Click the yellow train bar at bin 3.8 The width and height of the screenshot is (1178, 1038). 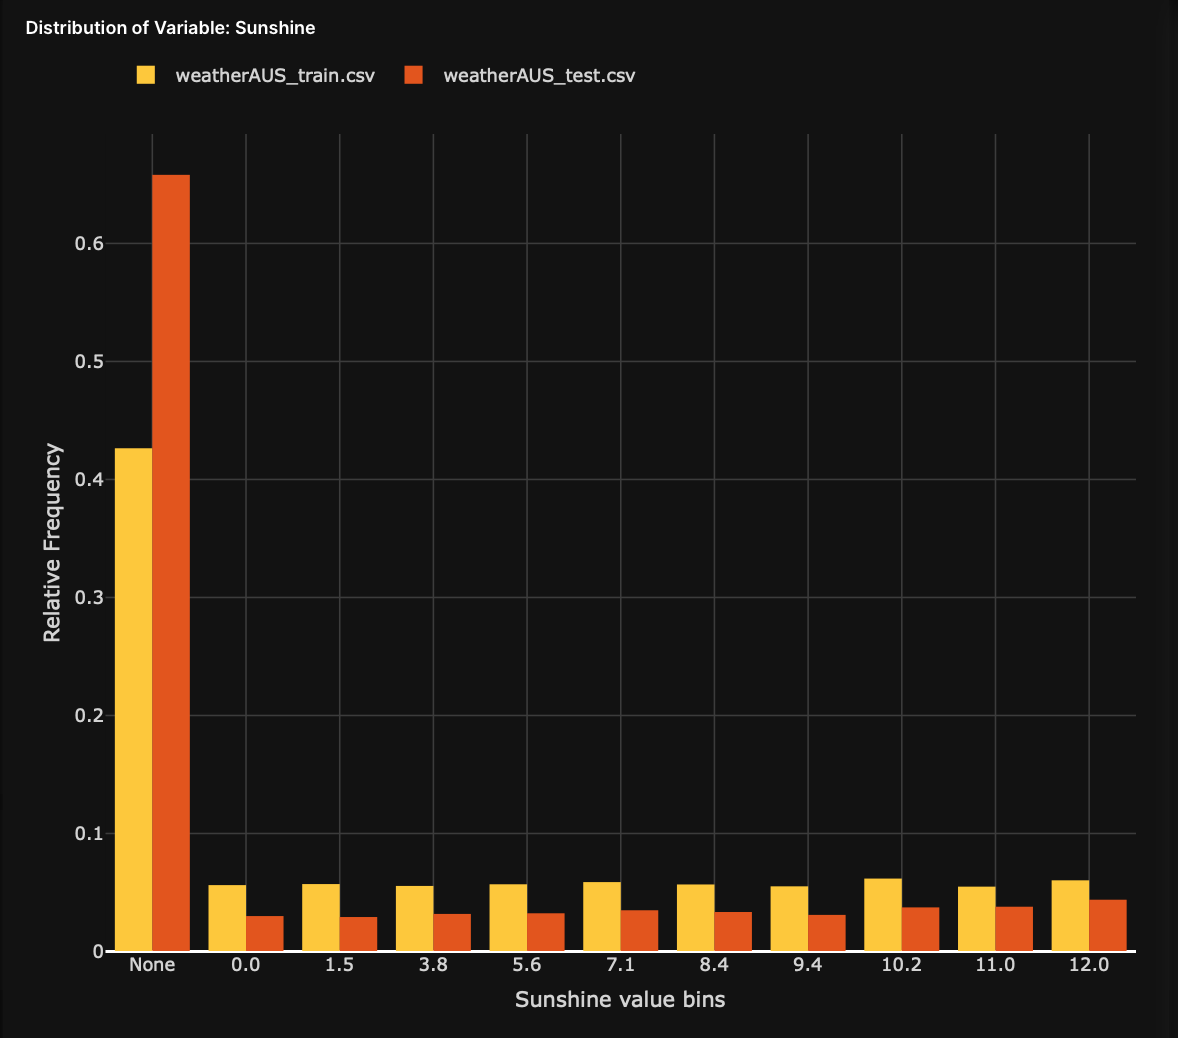414,918
